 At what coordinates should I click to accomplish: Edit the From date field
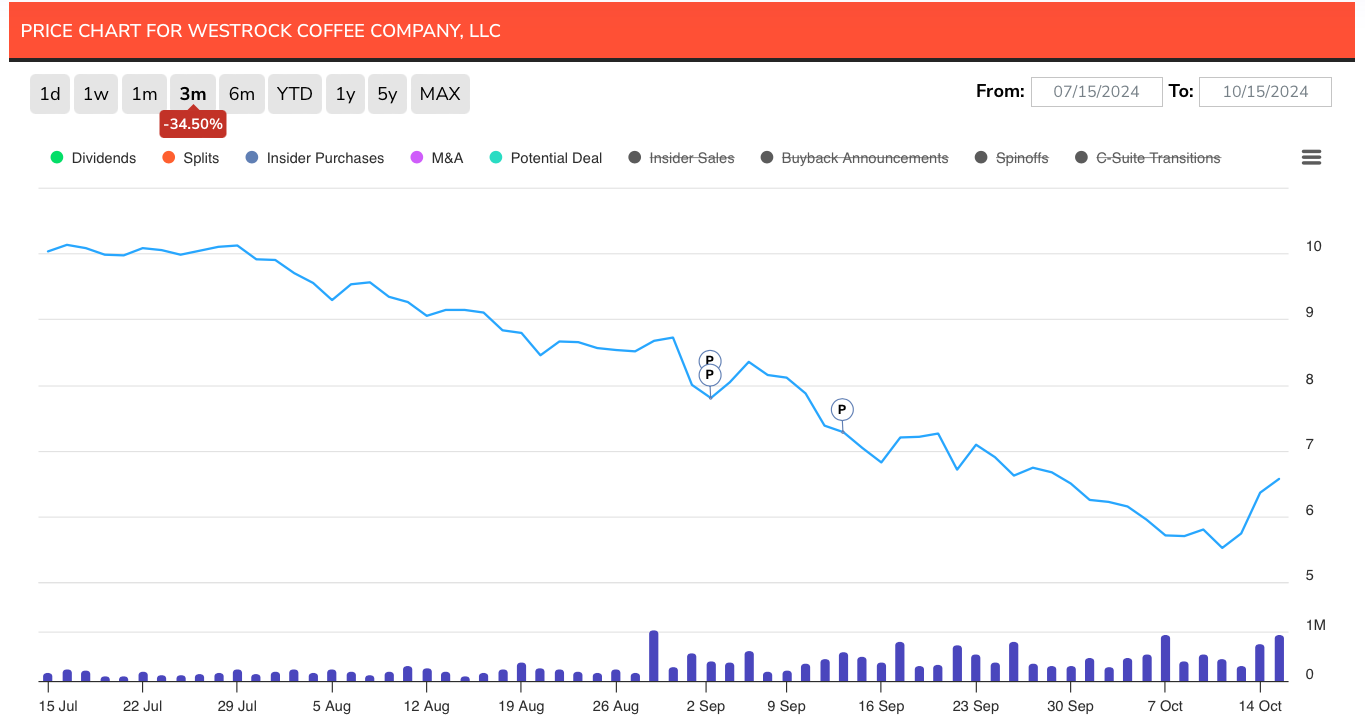click(1097, 92)
